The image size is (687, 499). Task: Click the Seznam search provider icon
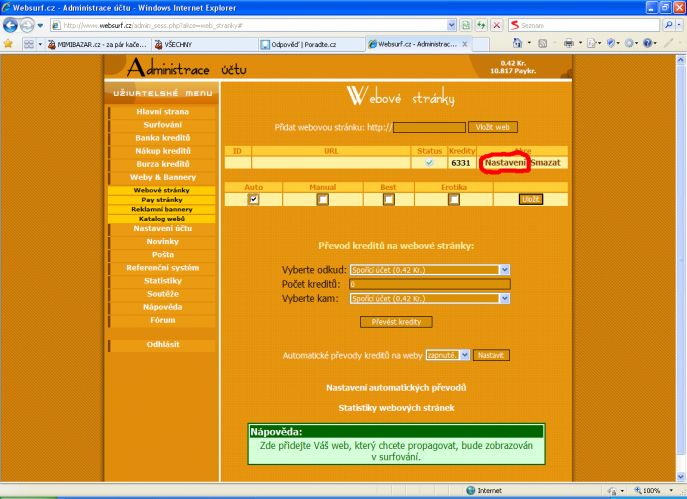coord(514,25)
